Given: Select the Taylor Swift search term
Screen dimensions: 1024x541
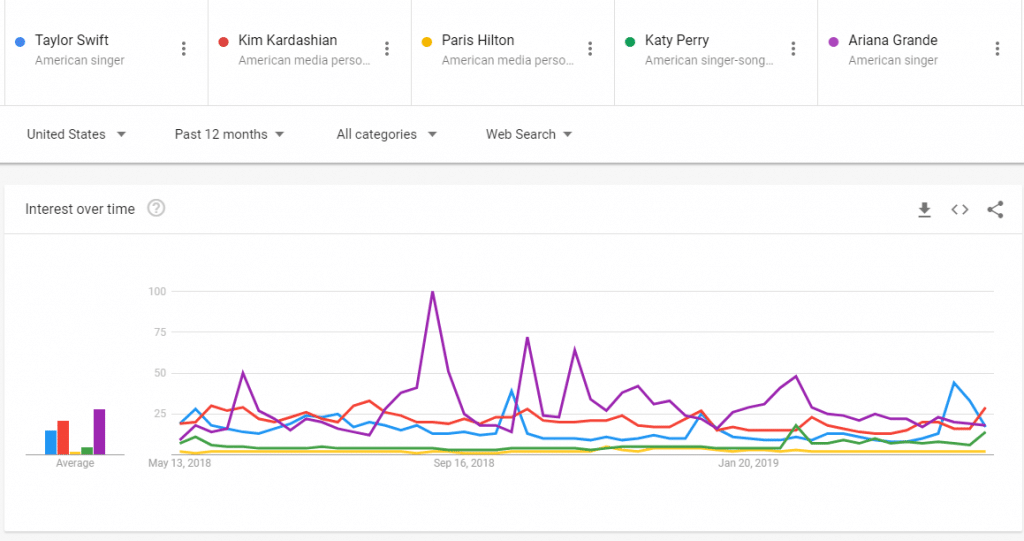Looking at the screenshot, I should tap(72, 41).
